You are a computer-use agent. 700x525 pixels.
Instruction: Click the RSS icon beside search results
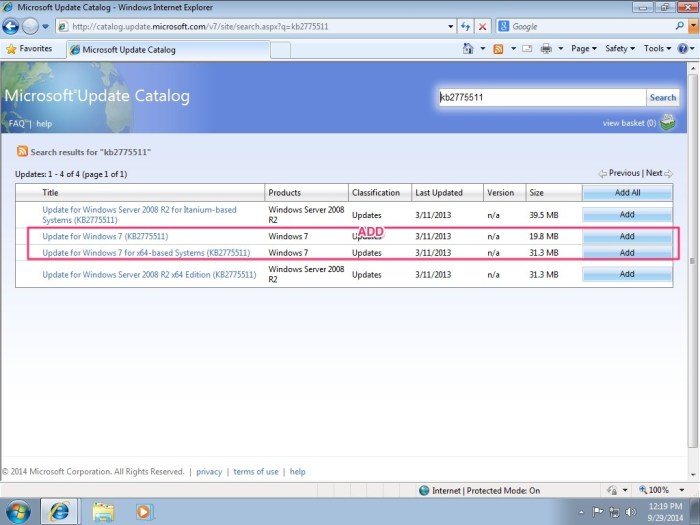coord(22,151)
